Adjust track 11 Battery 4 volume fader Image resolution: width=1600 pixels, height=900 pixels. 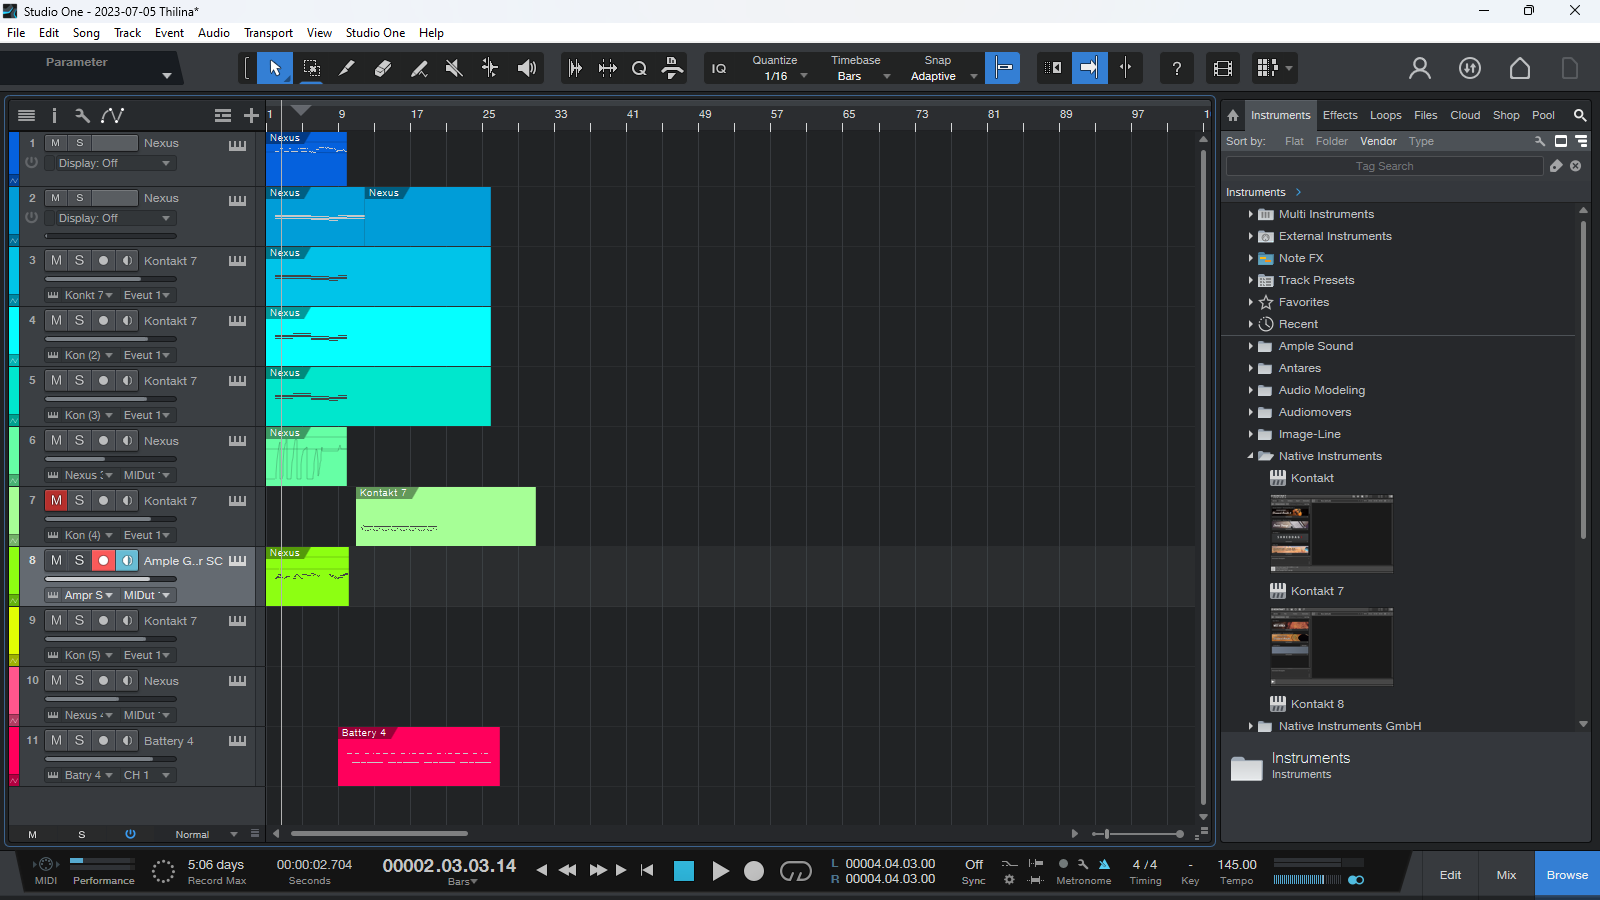(x=111, y=759)
